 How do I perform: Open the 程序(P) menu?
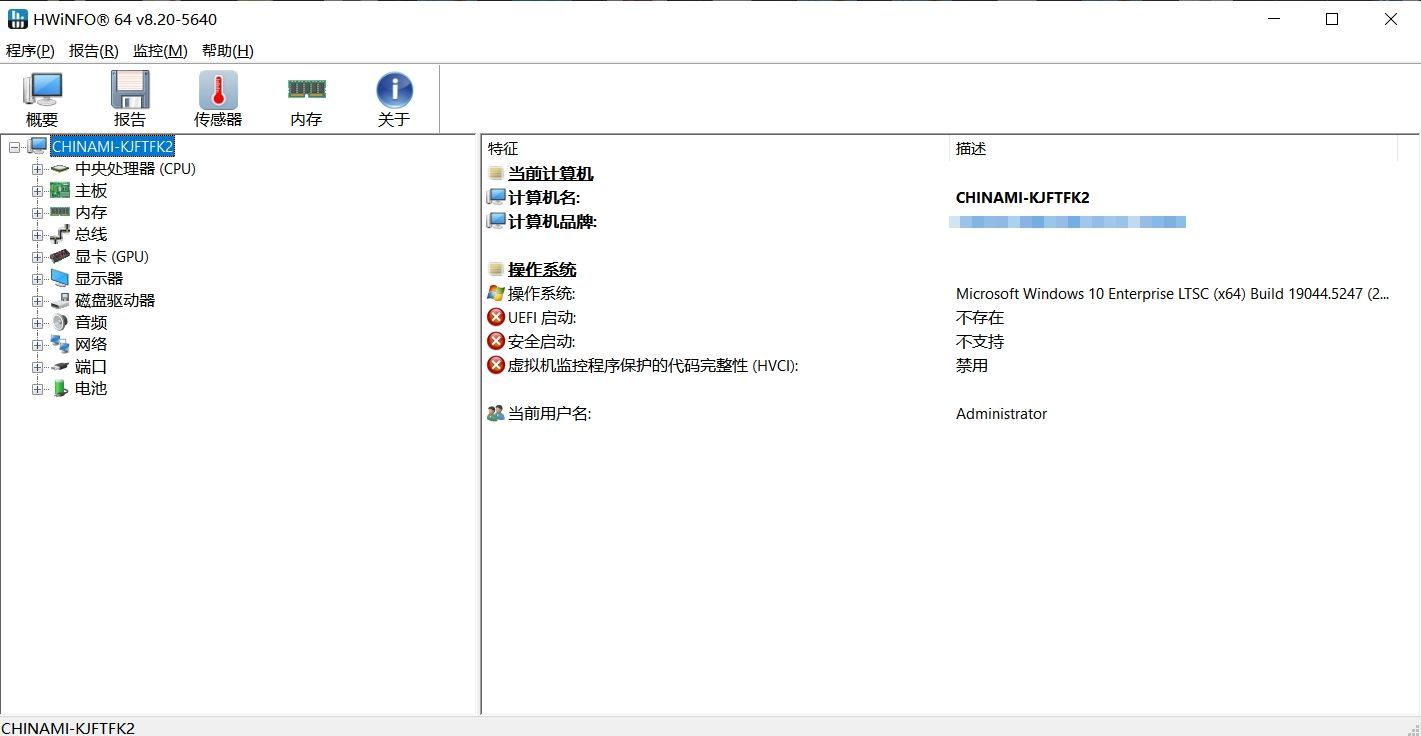point(30,51)
